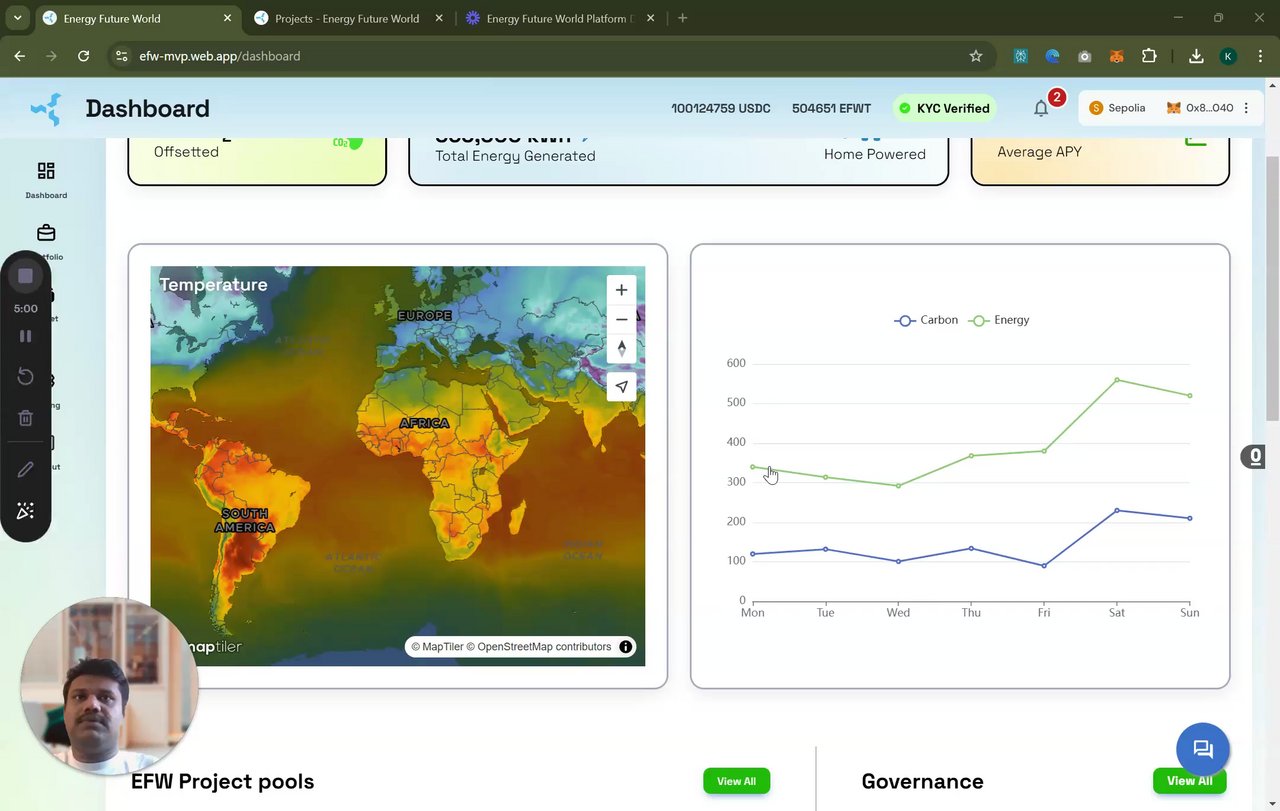Open the notifications bell

1041,108
